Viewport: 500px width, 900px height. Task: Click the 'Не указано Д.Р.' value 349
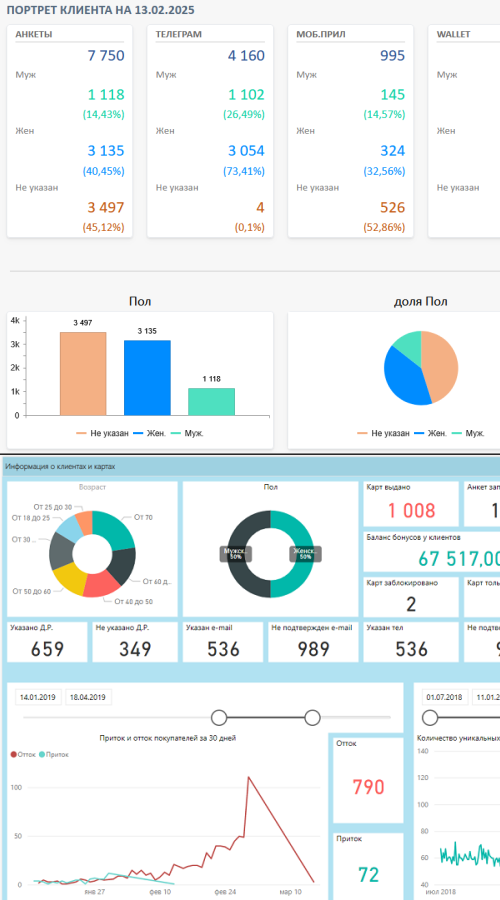coord(135,649)
